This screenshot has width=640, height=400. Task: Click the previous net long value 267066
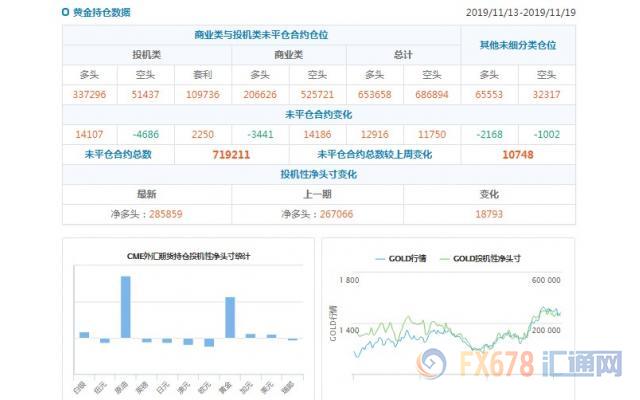(336, 214)
